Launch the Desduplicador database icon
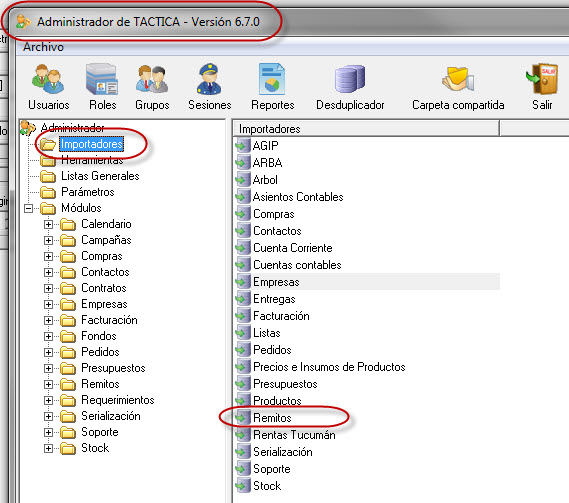569x503 pixels. 350,78
